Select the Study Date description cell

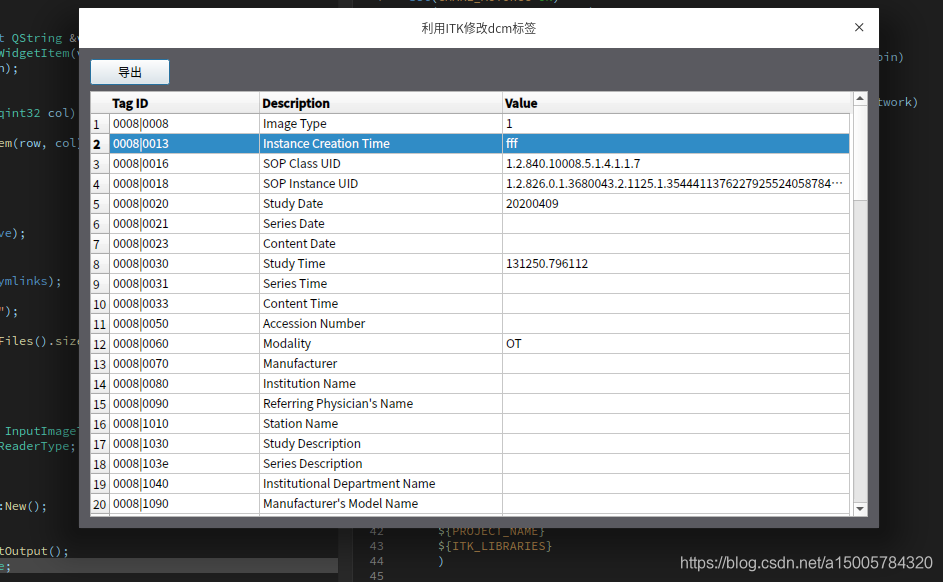point(381,204)
